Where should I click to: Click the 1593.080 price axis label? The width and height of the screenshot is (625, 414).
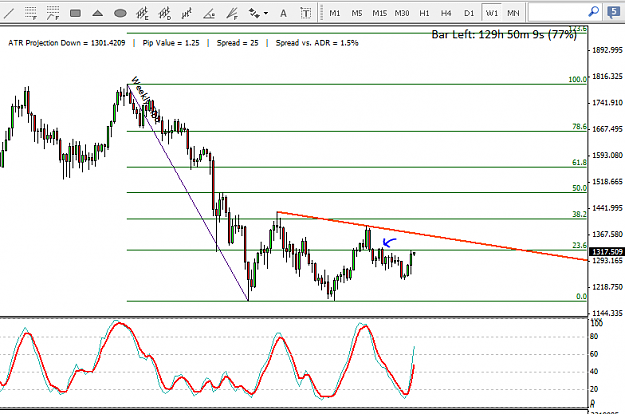tap(607, 155)
